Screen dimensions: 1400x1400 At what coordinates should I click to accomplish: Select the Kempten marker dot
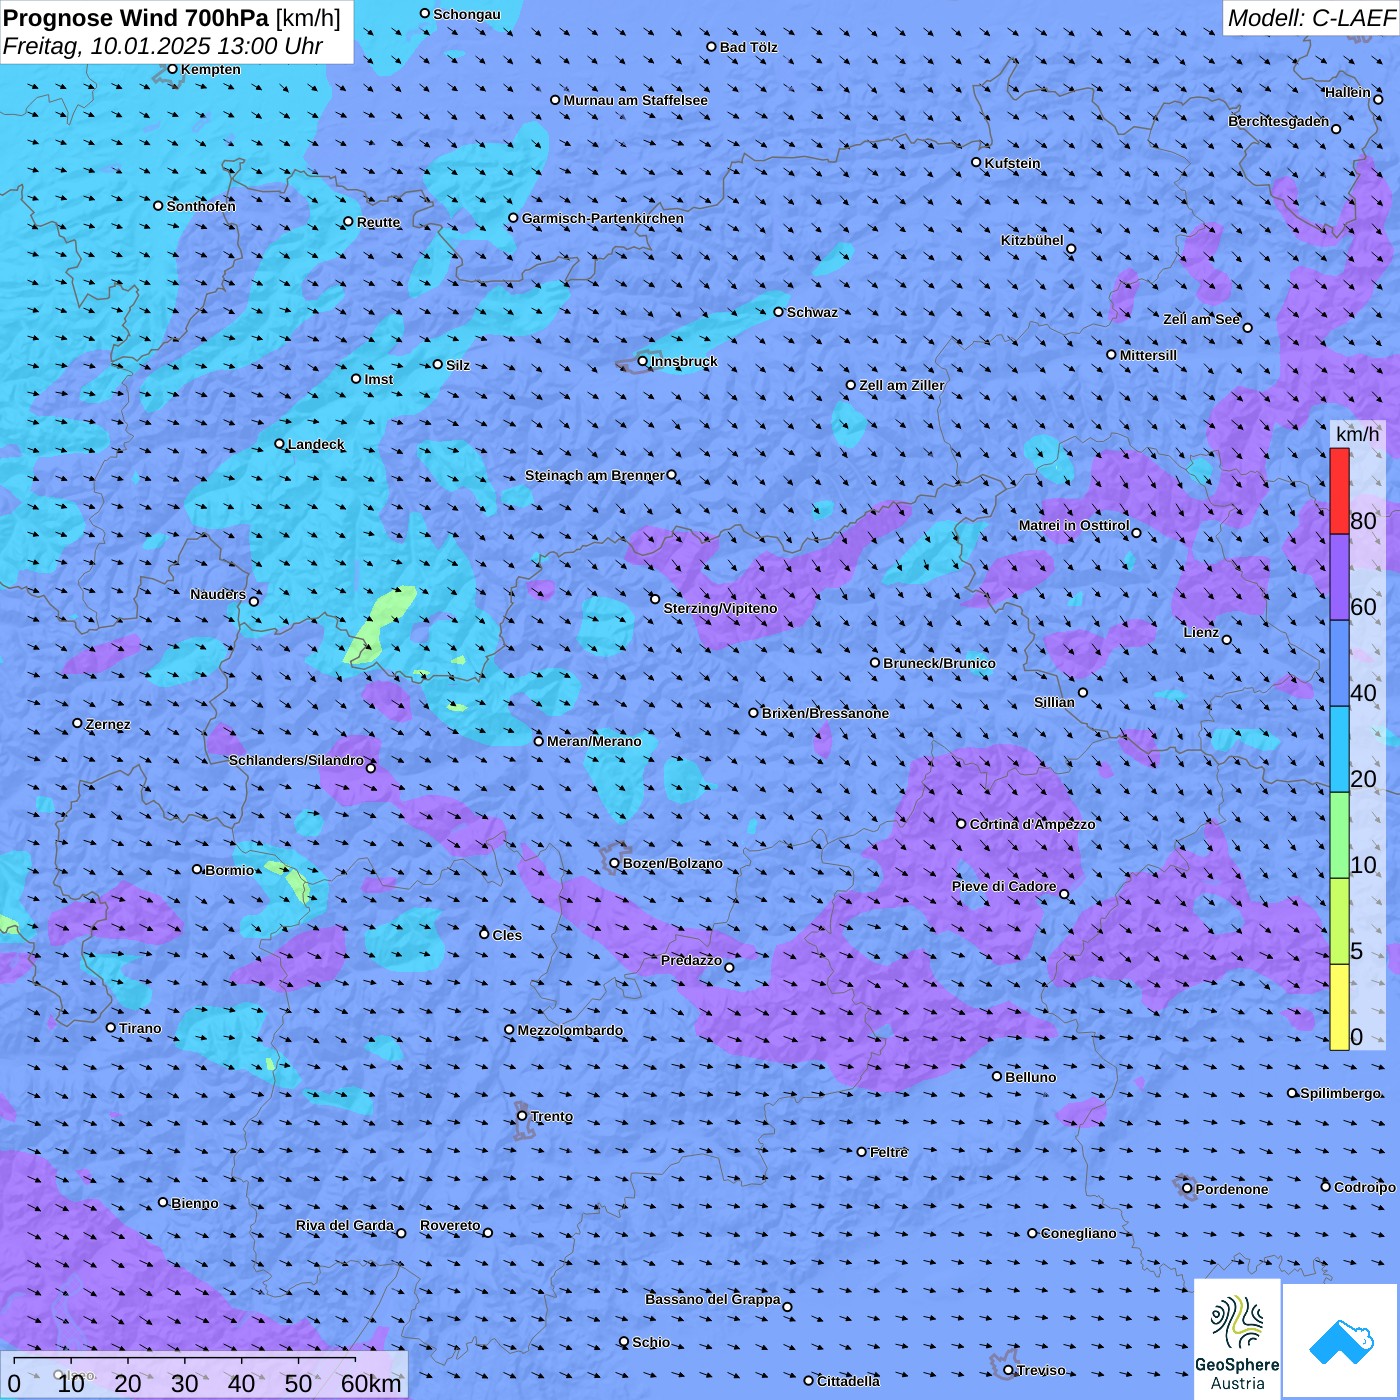tap(172, 69)
